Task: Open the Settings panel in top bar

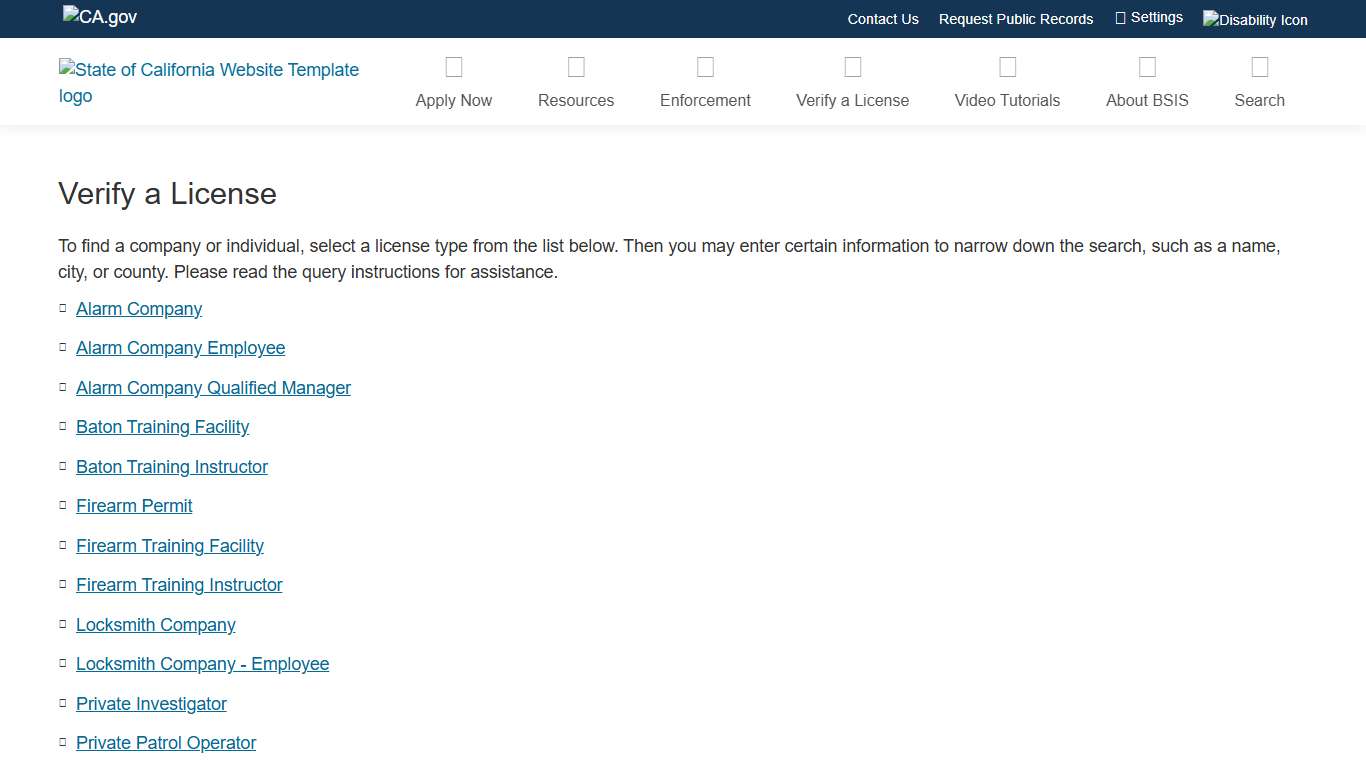Action: [x=1149, y=18]
